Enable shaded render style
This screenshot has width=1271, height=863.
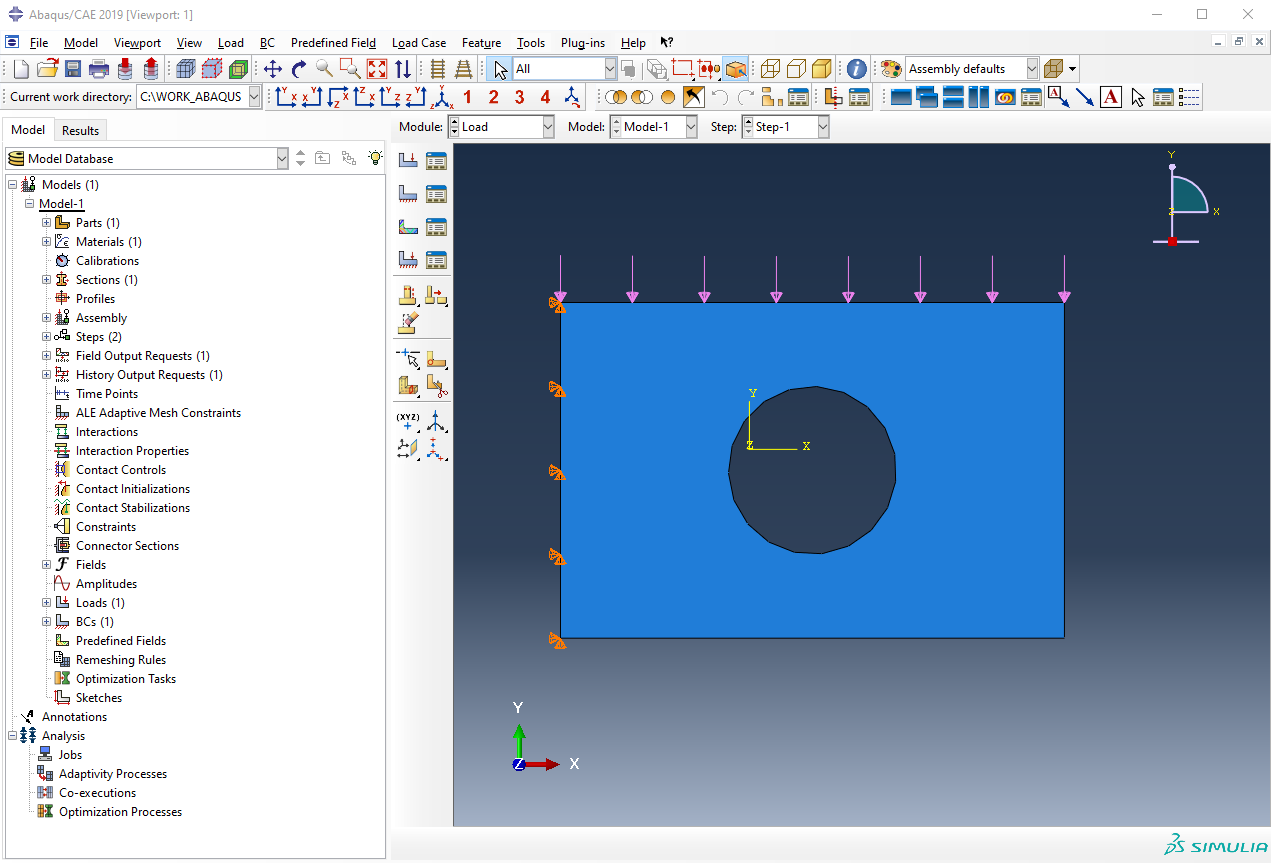[x=821, y=69]
